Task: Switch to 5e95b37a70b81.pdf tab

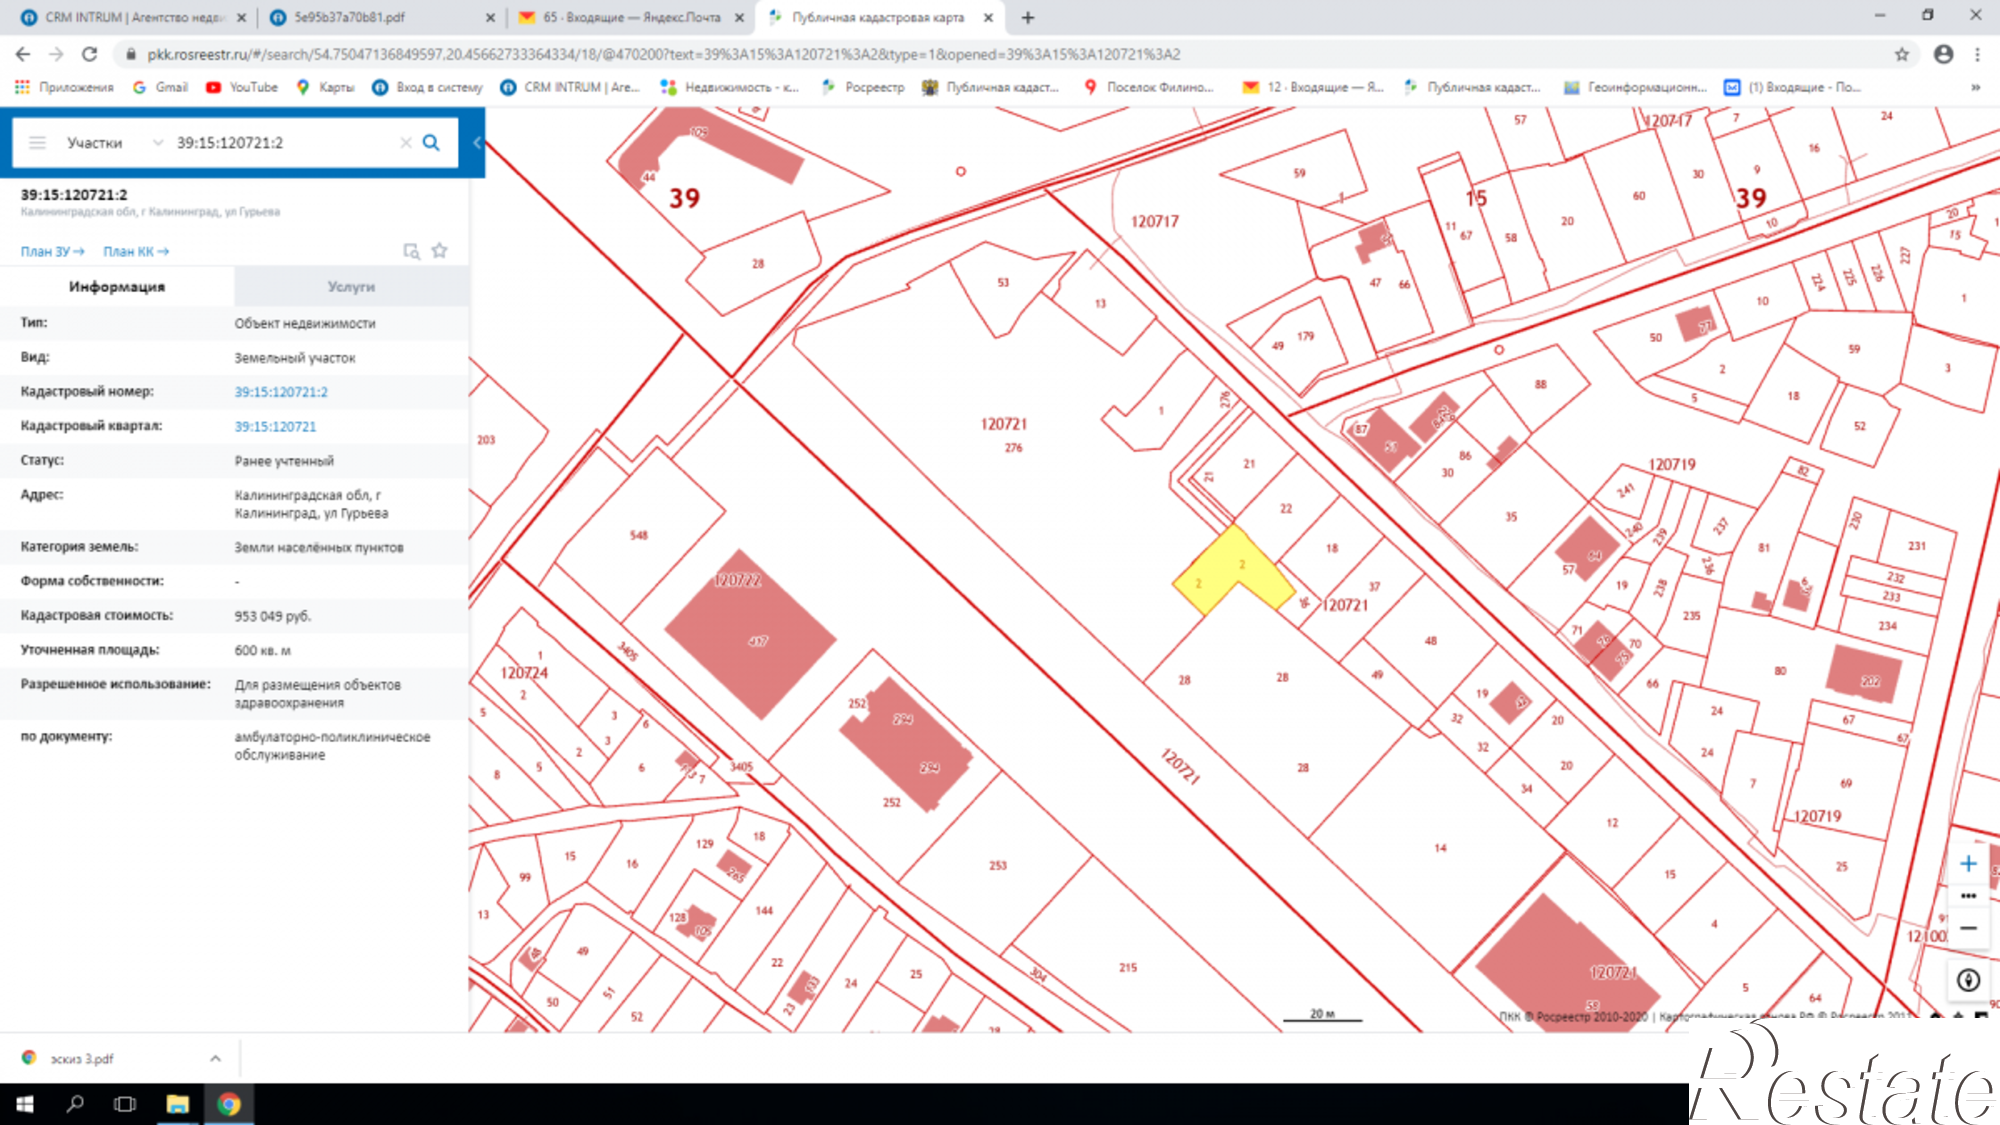Action: [x=381, y=17]
